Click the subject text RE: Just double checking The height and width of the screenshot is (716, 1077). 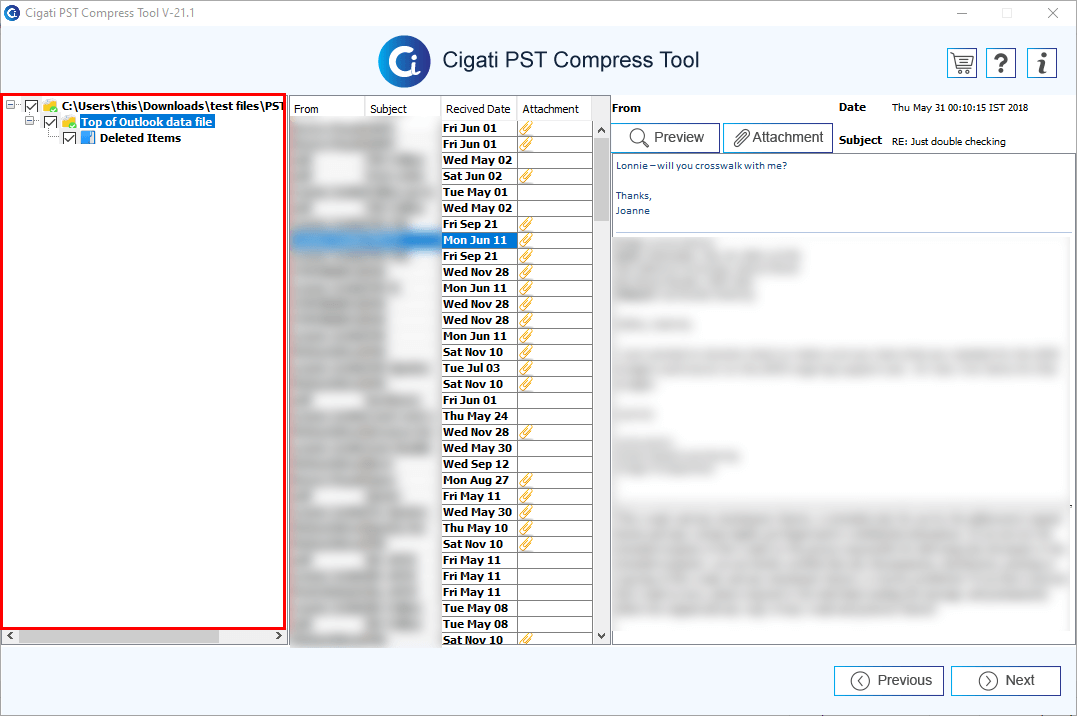pos(949,142)
